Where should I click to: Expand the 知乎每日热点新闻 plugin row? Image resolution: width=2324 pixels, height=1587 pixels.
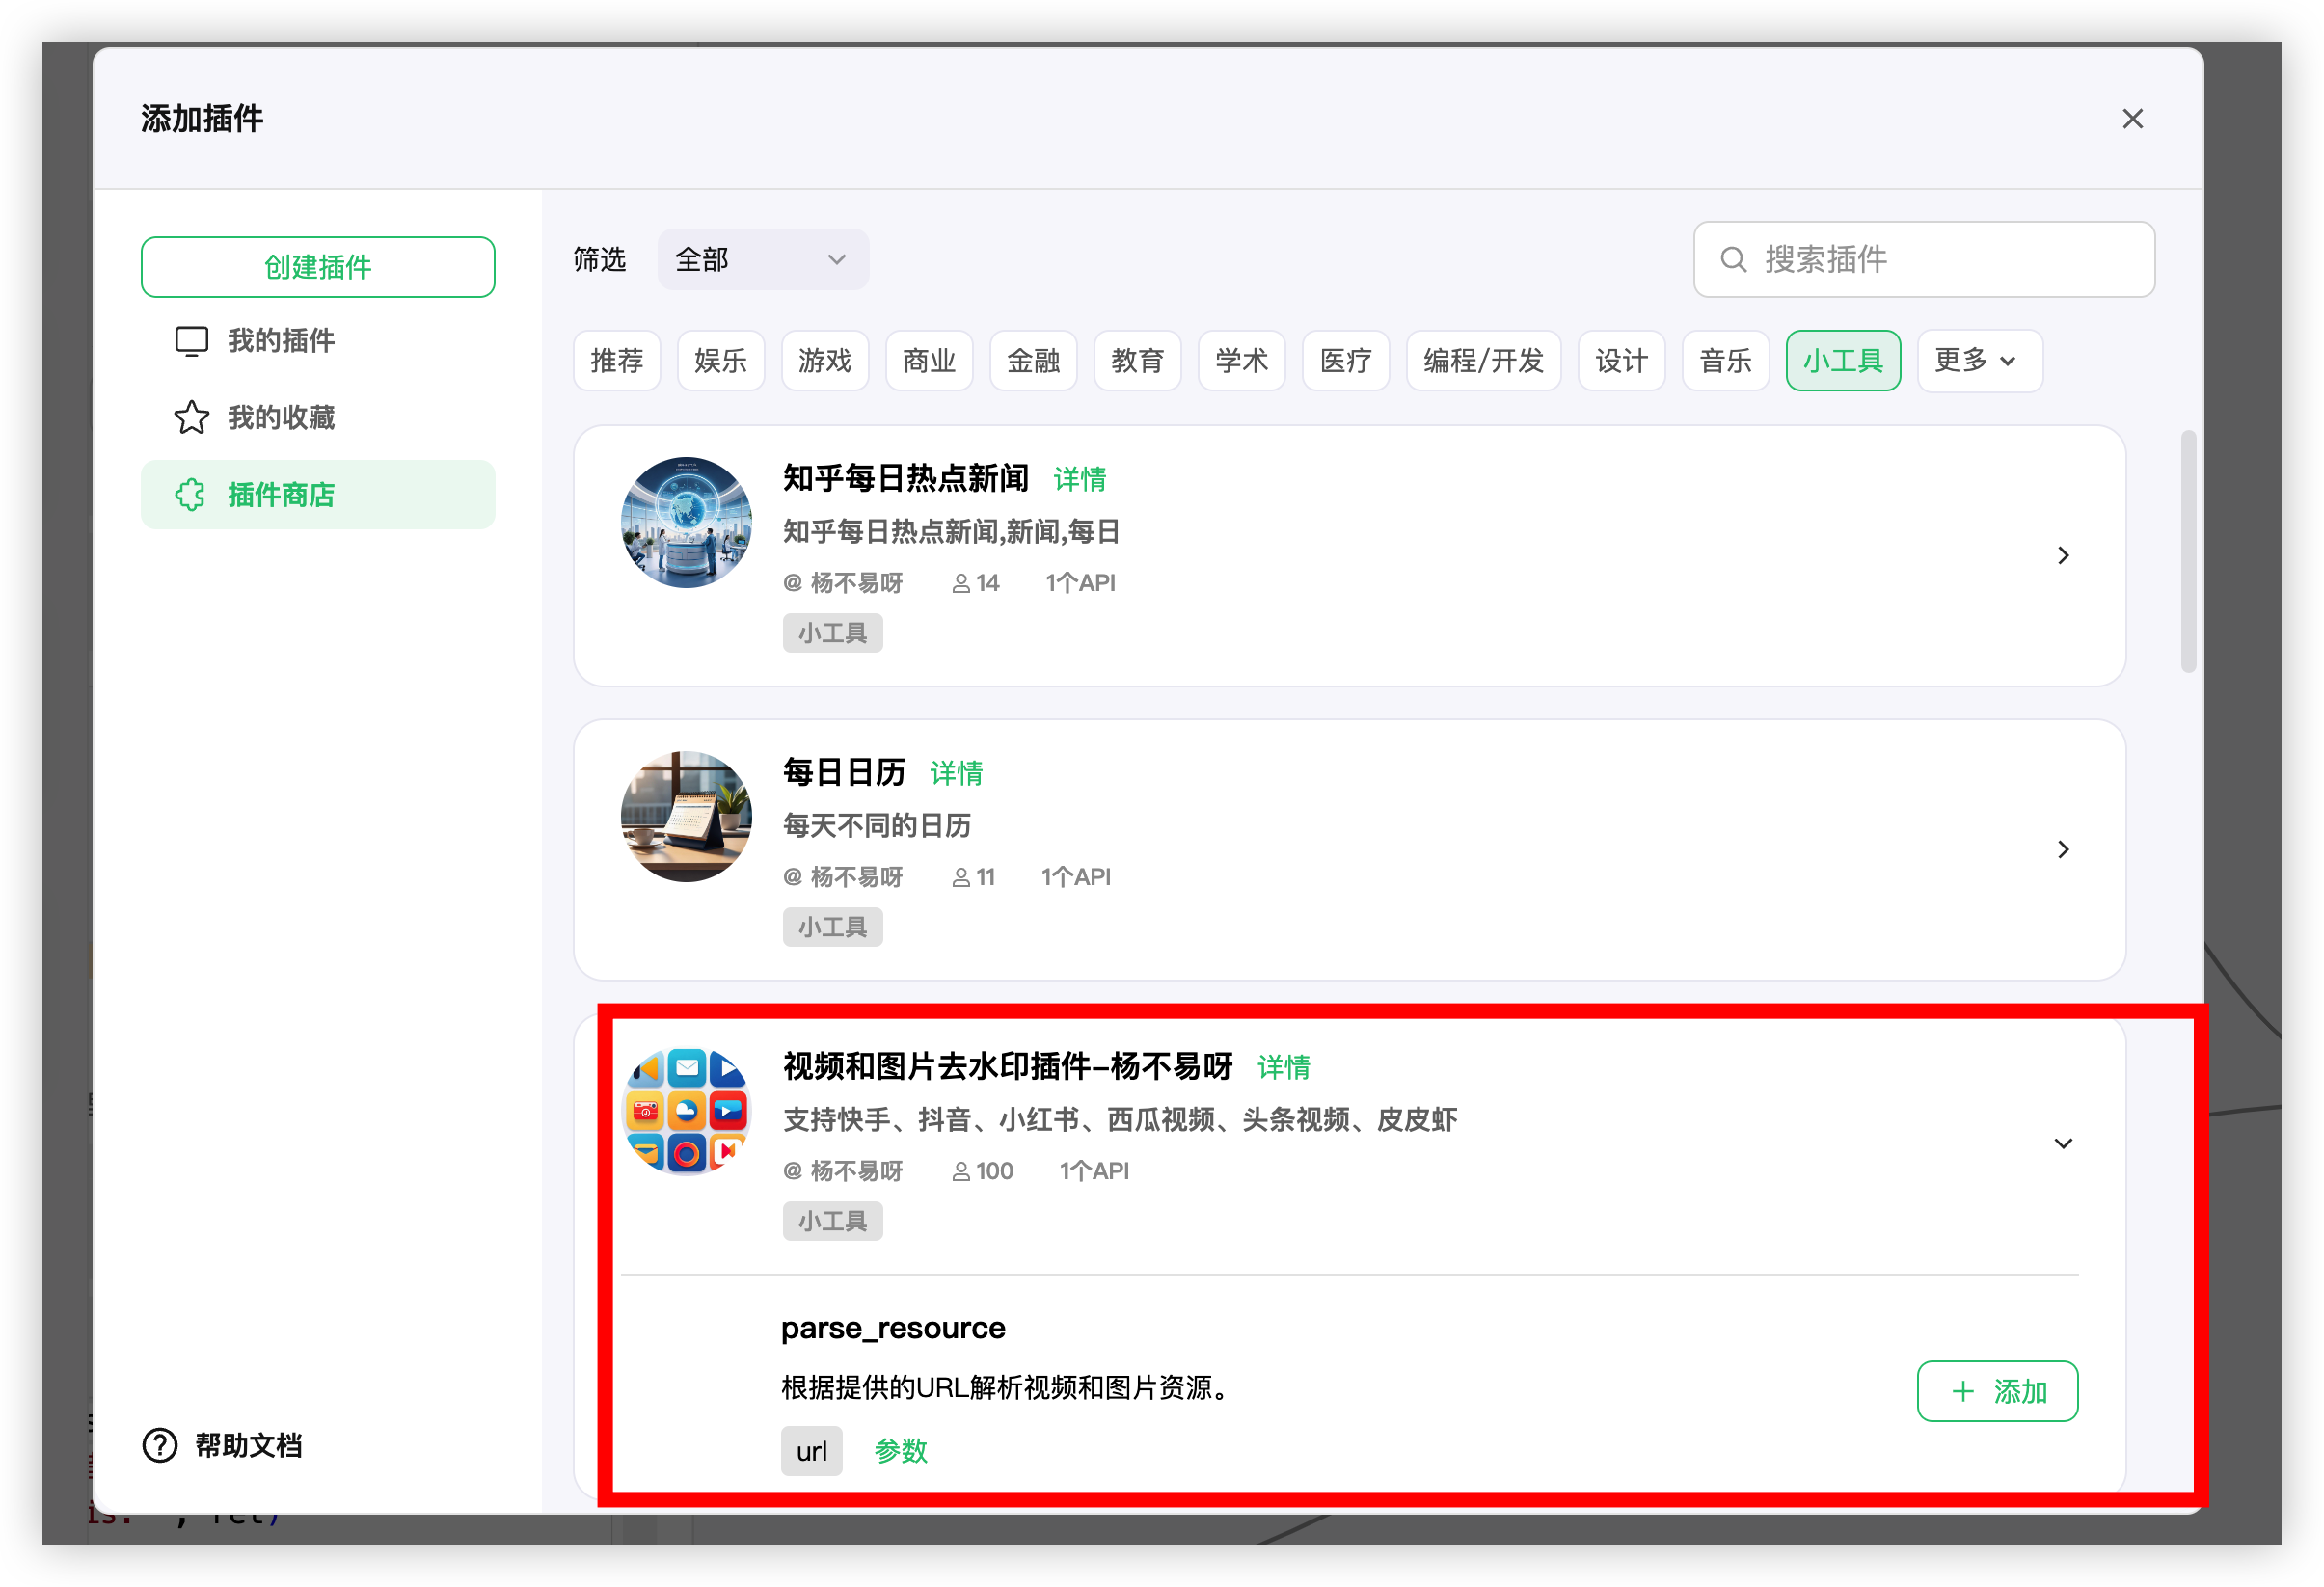pos(2062,556)
